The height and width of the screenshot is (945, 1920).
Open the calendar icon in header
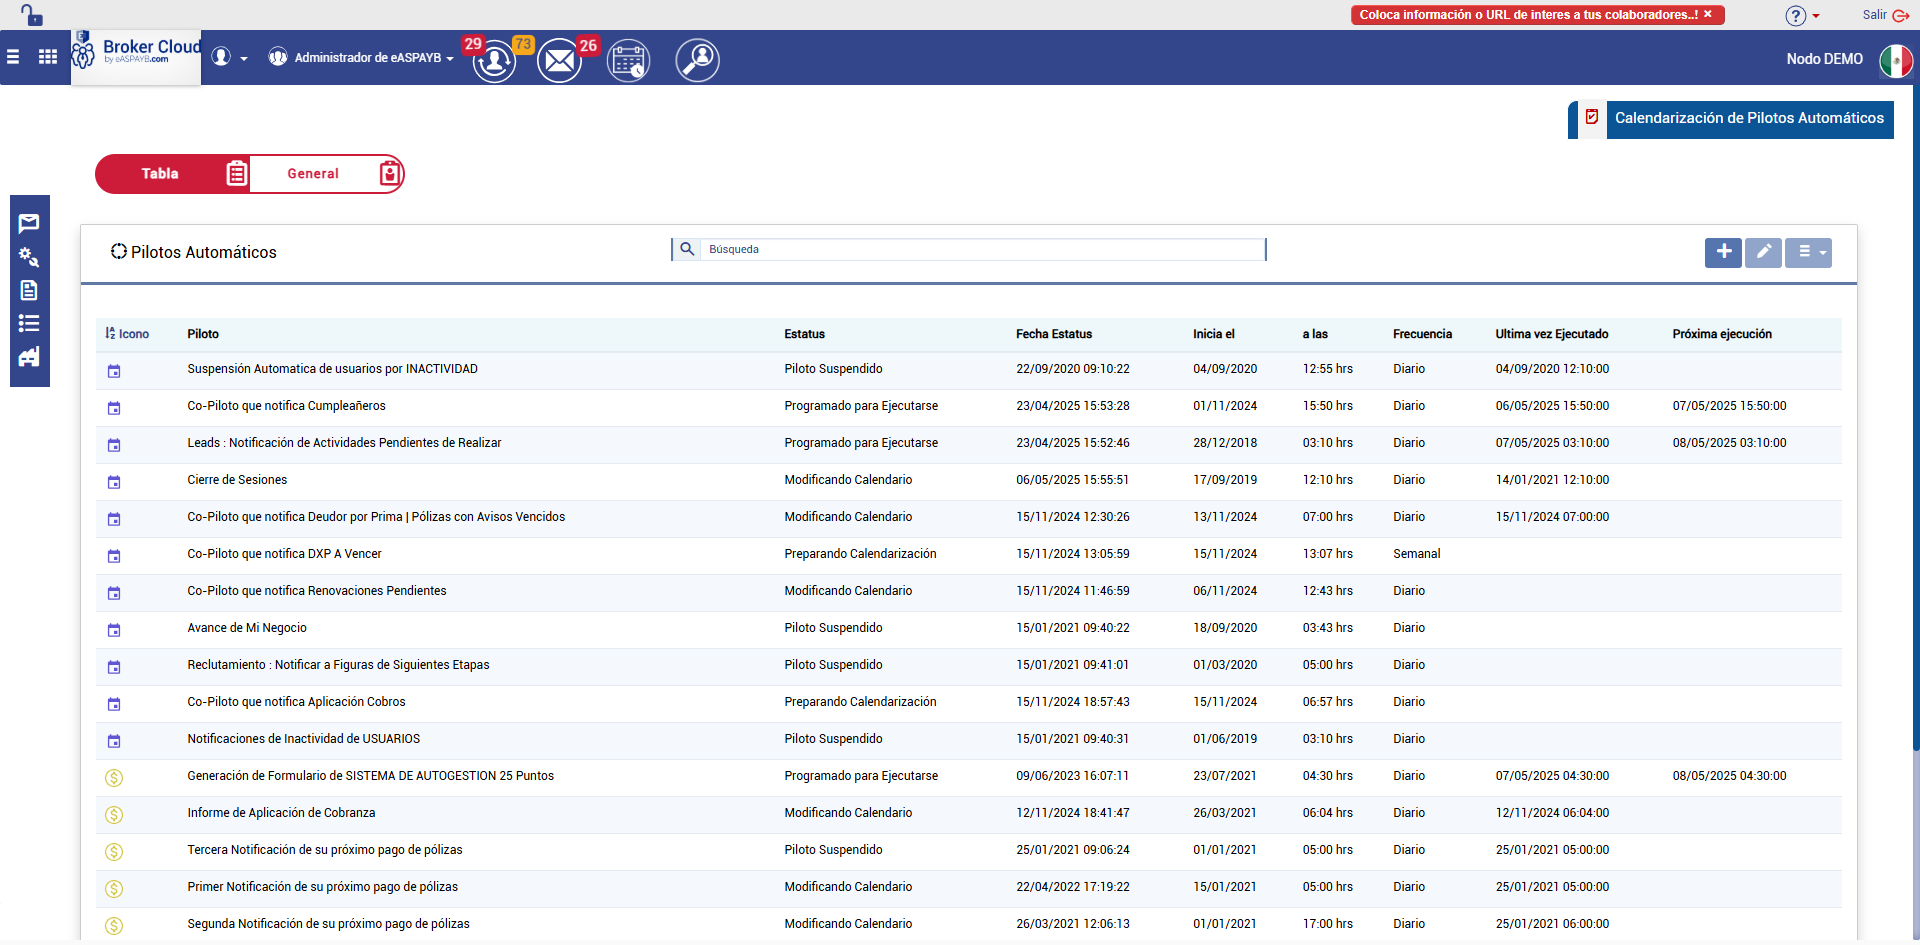coord(629,61)
